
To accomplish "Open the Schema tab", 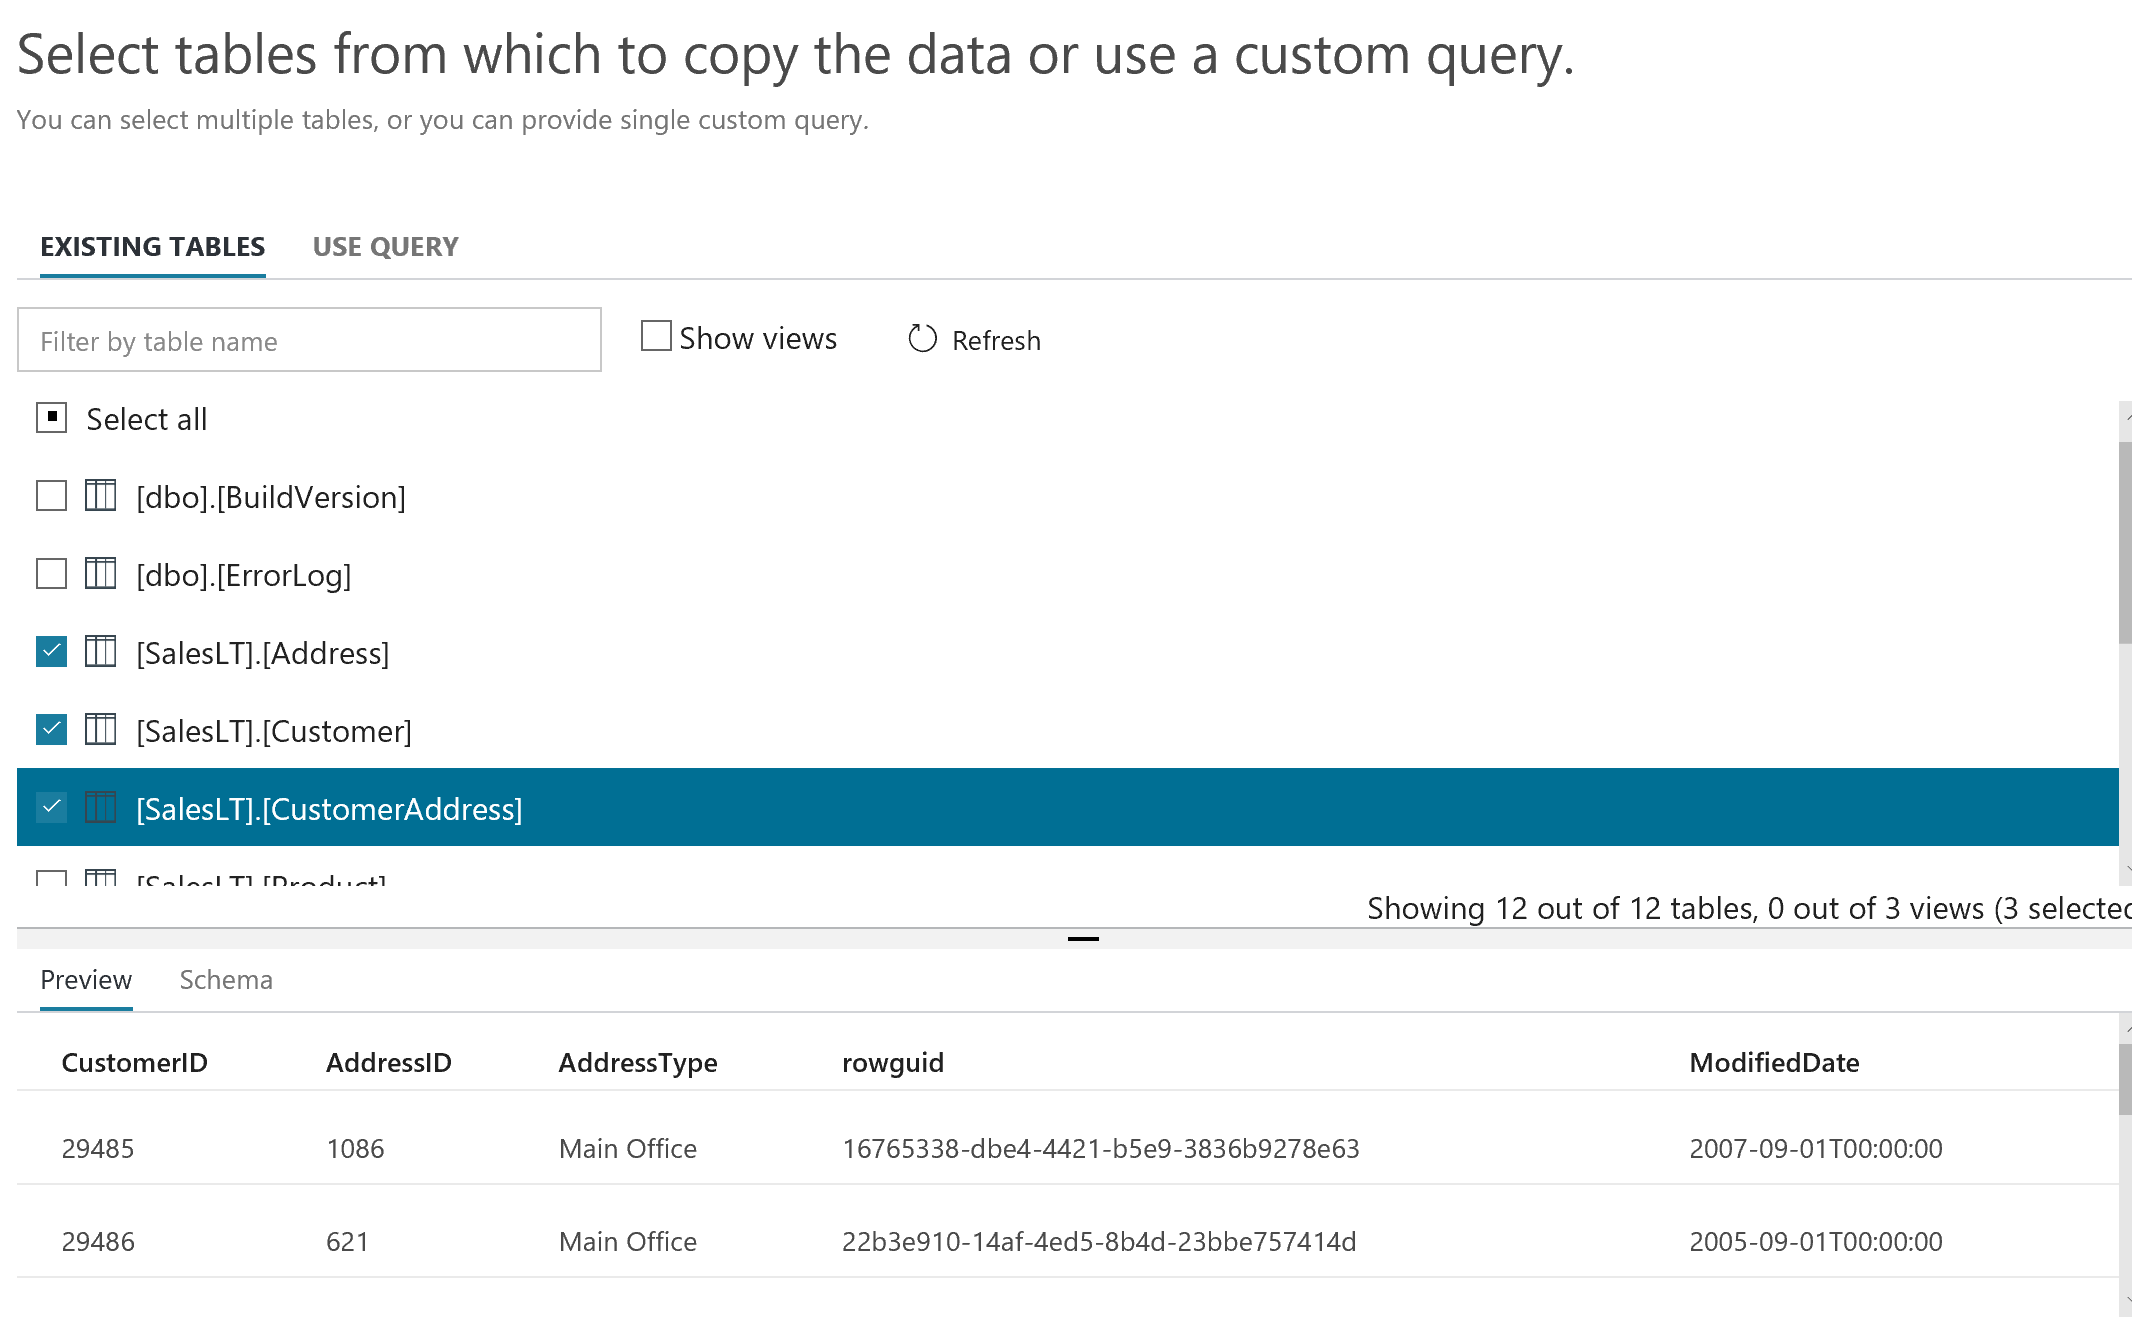I will click(226, 980).
